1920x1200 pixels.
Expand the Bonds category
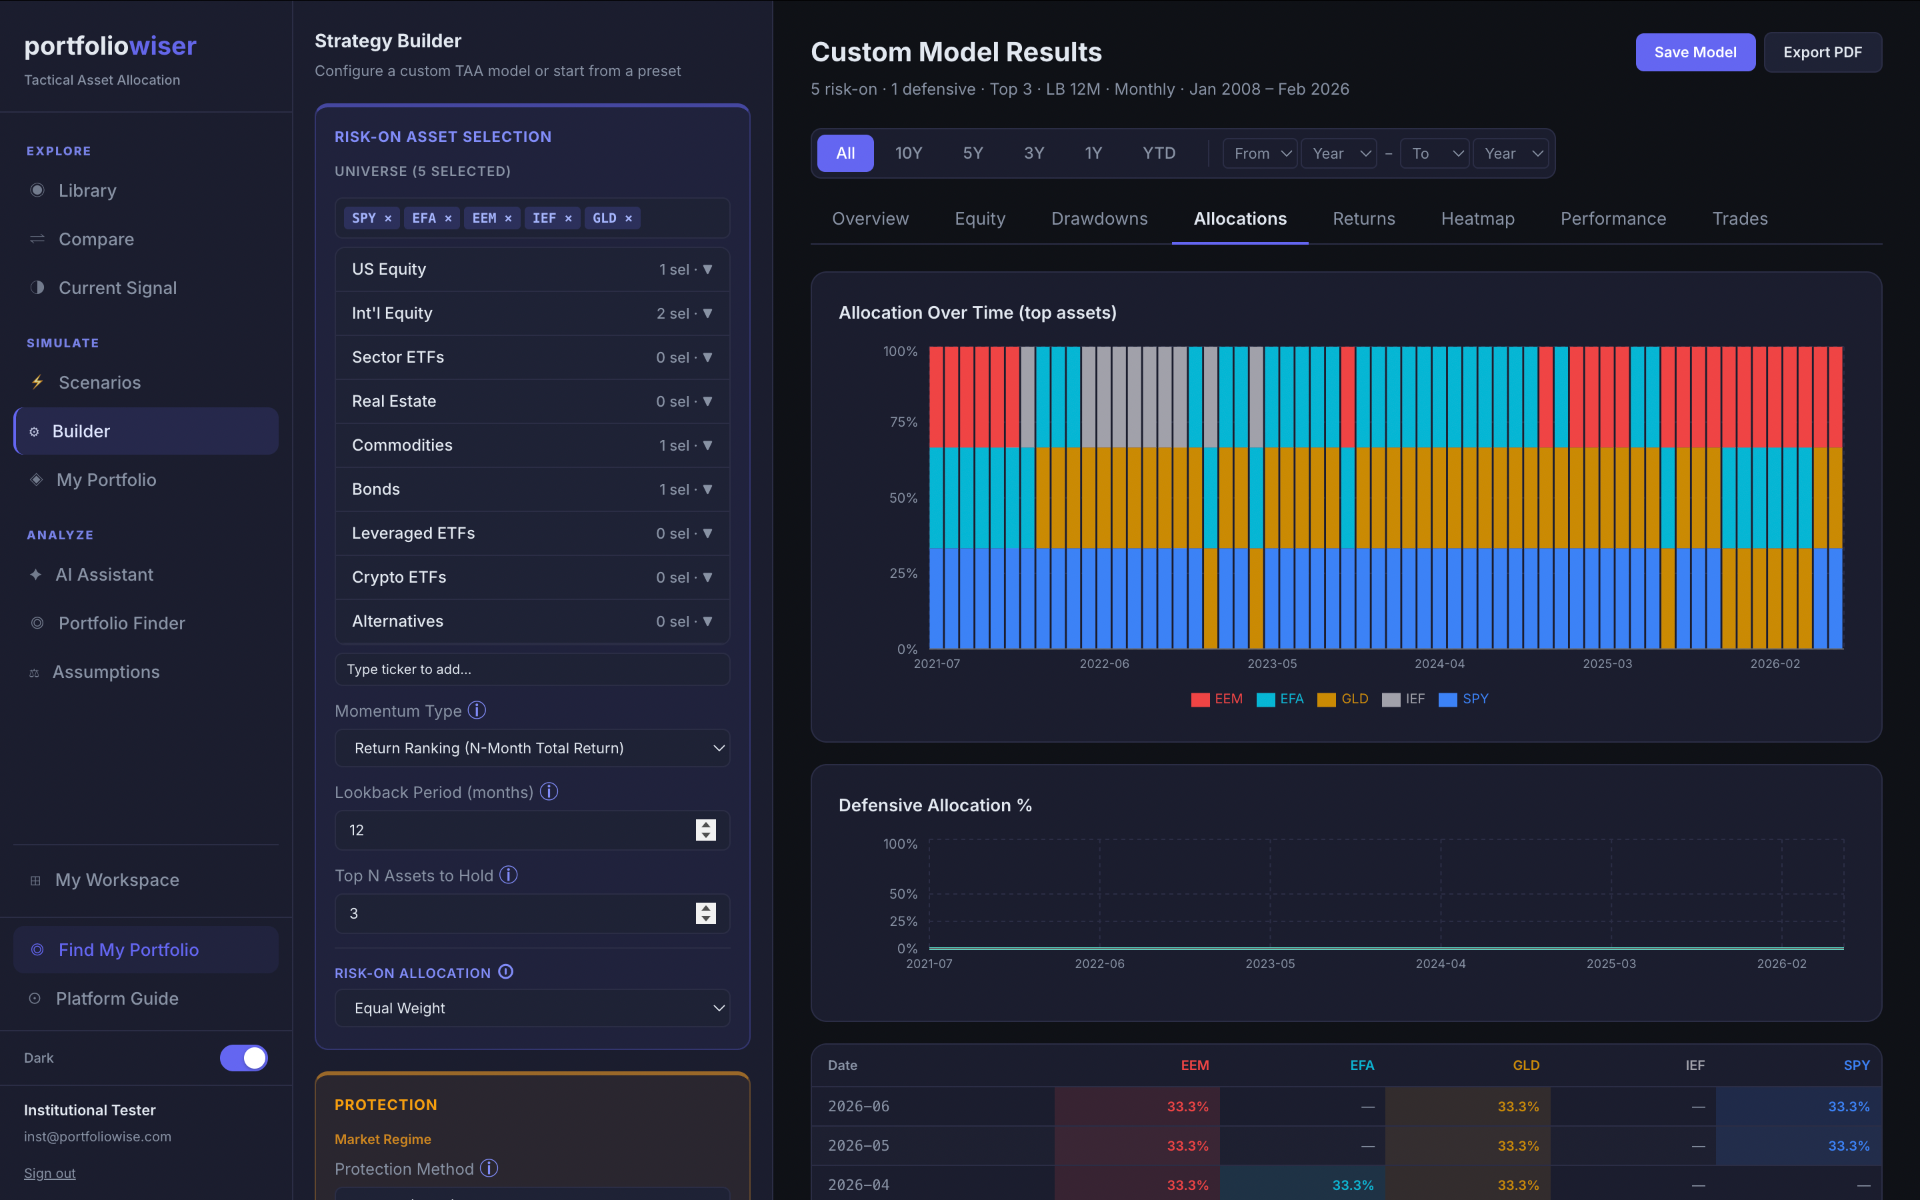[532, 489]
